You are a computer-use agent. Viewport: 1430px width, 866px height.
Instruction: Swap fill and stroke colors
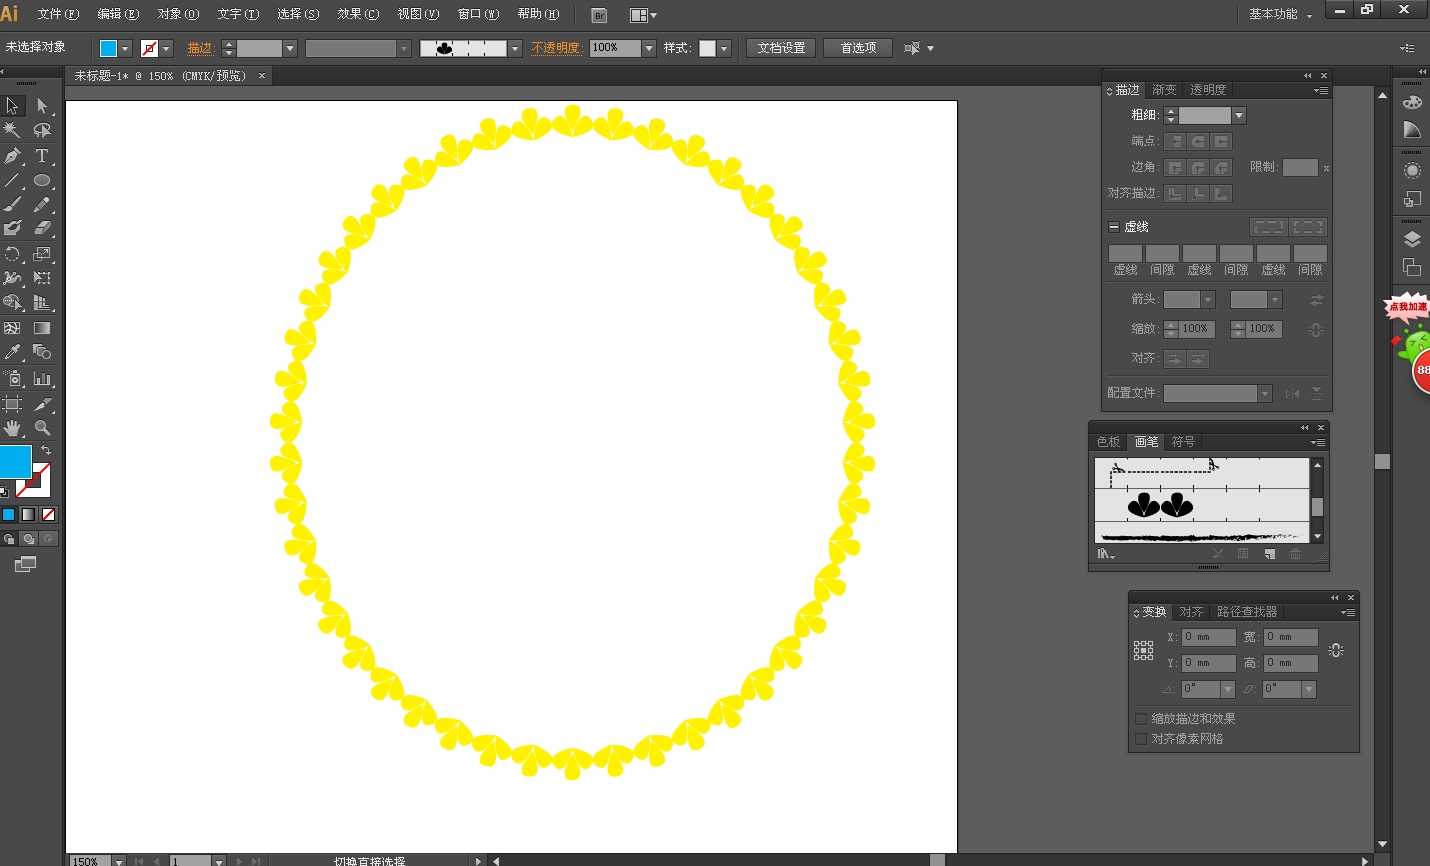pyautogui.click(x=46, y=450)
